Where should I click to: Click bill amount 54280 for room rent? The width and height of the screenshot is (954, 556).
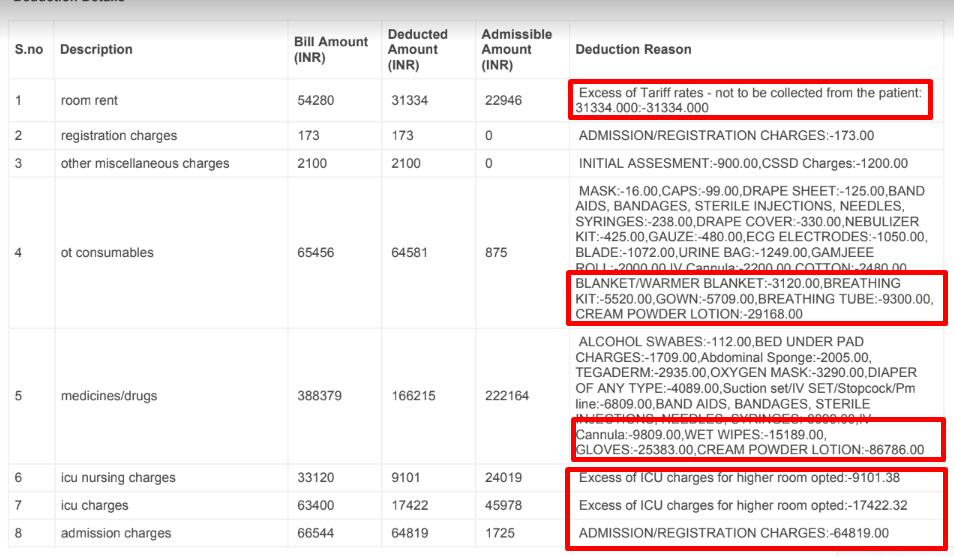(x=316, y=100)
